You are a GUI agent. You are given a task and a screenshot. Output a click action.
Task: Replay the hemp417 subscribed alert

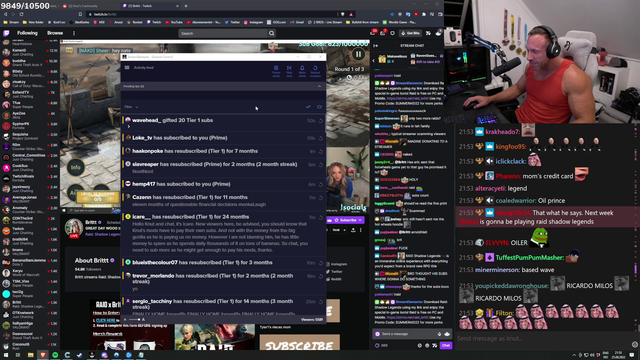321,184
